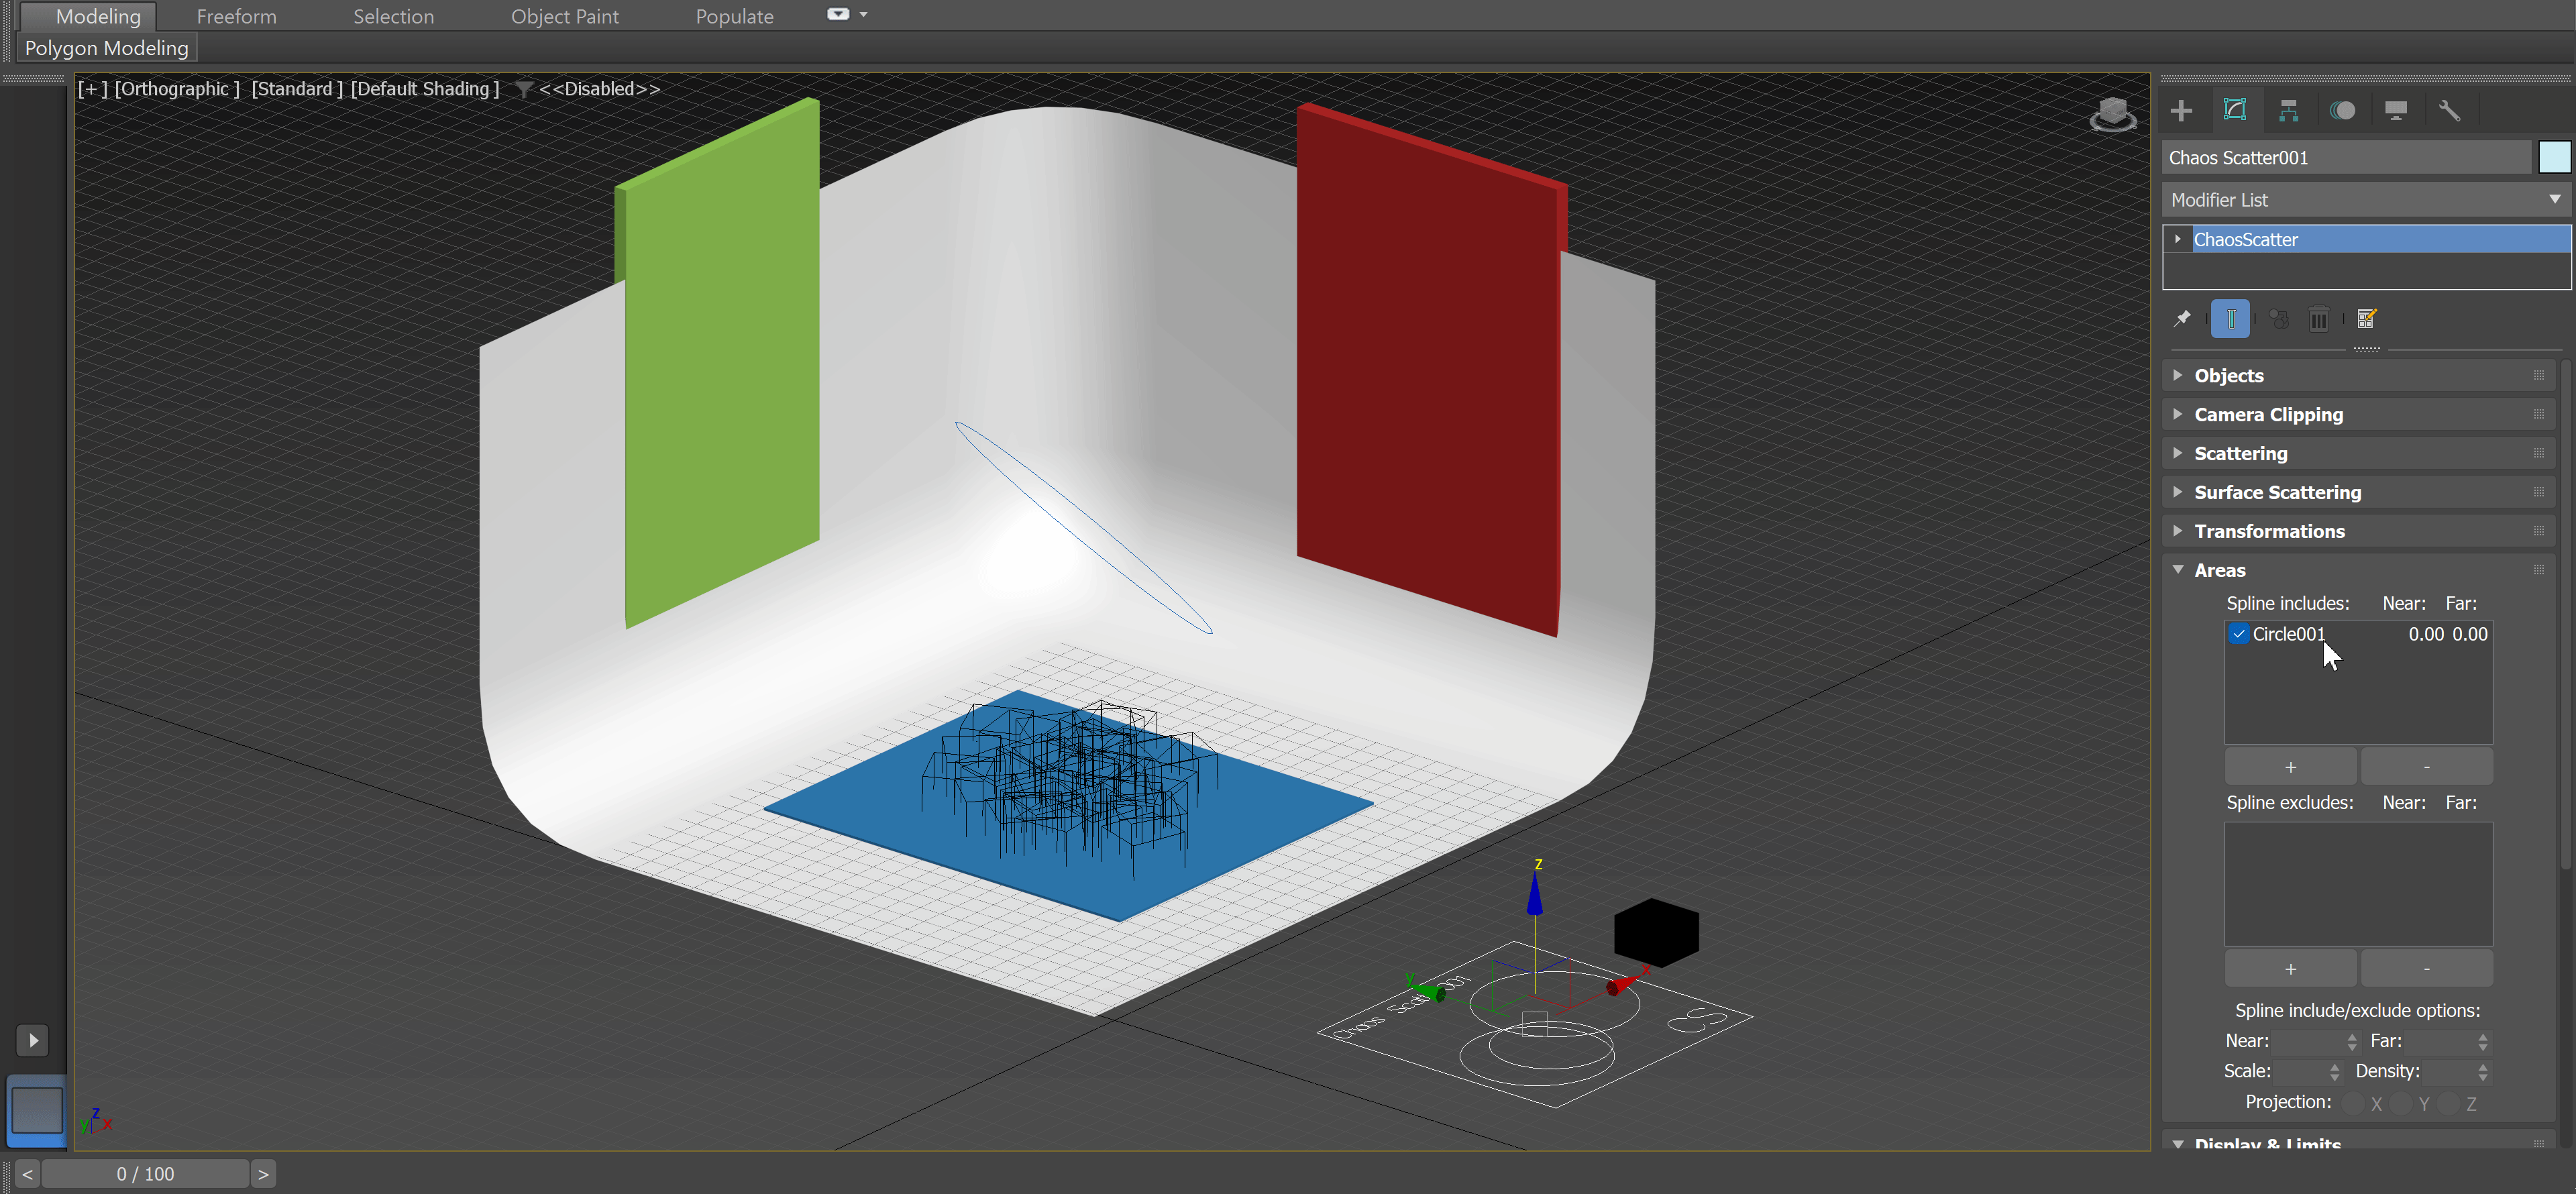Remove selected spline with the minus button
This screenshot has width=2576, height=1194.
[2427, 765]
